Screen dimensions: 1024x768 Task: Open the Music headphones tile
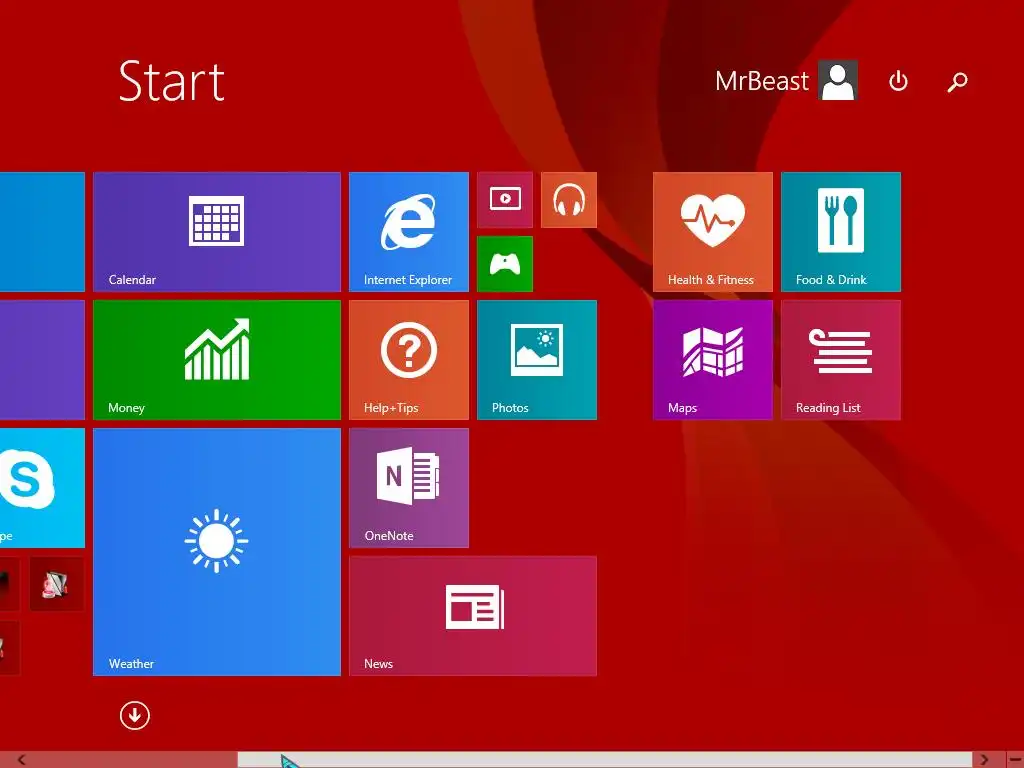(x=569, y=200)
